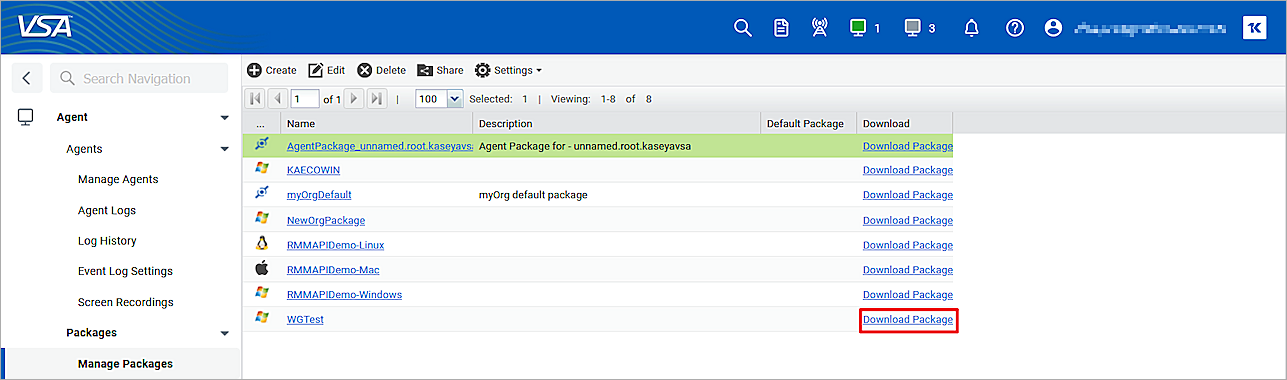Open Agent Logs in navigation
The width and height of the screenshot is (1287, 380).
point(107,211)
